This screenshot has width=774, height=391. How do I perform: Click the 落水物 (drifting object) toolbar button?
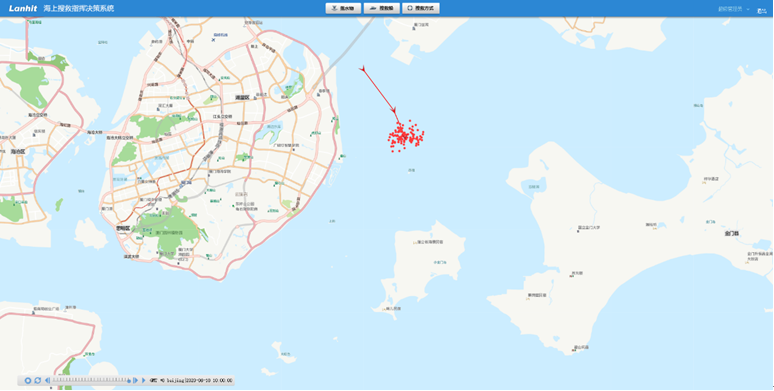(344, 8)
